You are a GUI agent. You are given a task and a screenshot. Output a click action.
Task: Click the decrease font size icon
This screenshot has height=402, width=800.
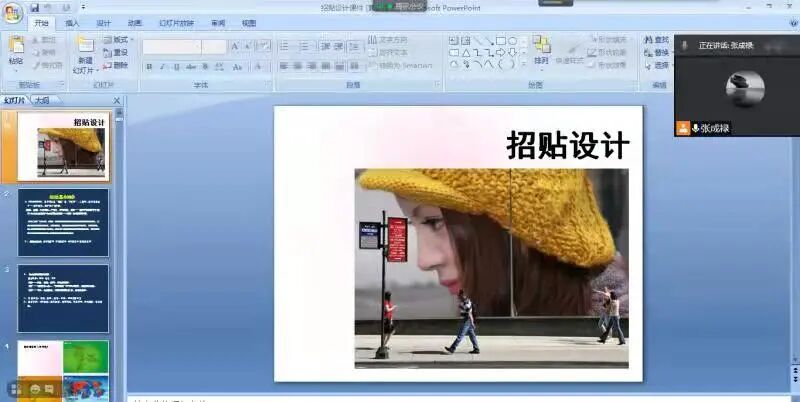pyautogui.click(x=247, y=46)
